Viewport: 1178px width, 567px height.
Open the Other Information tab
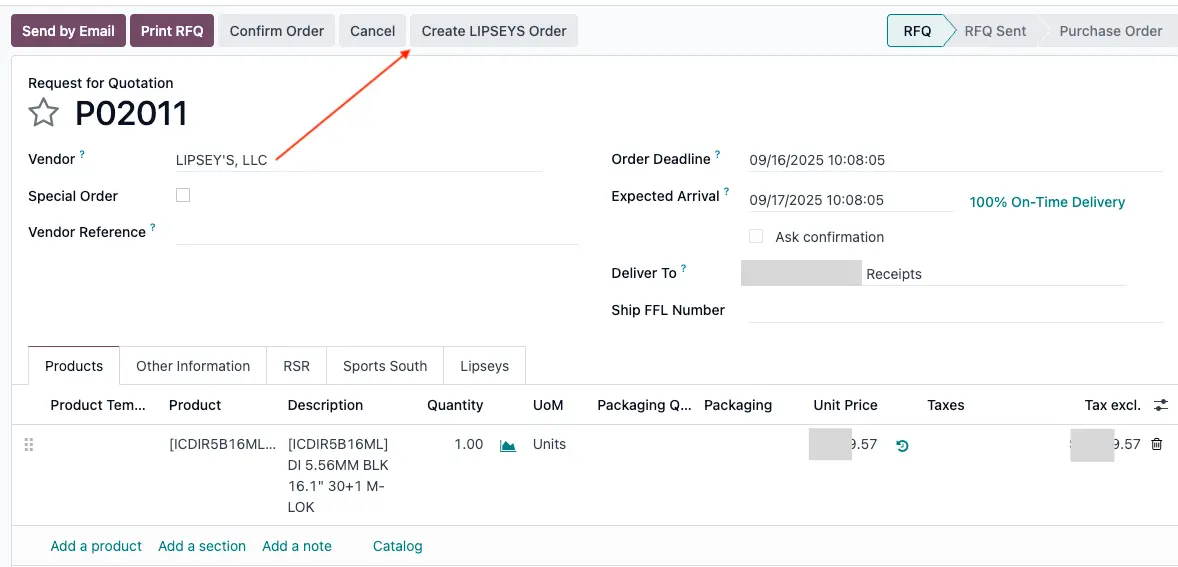(193, 366)
